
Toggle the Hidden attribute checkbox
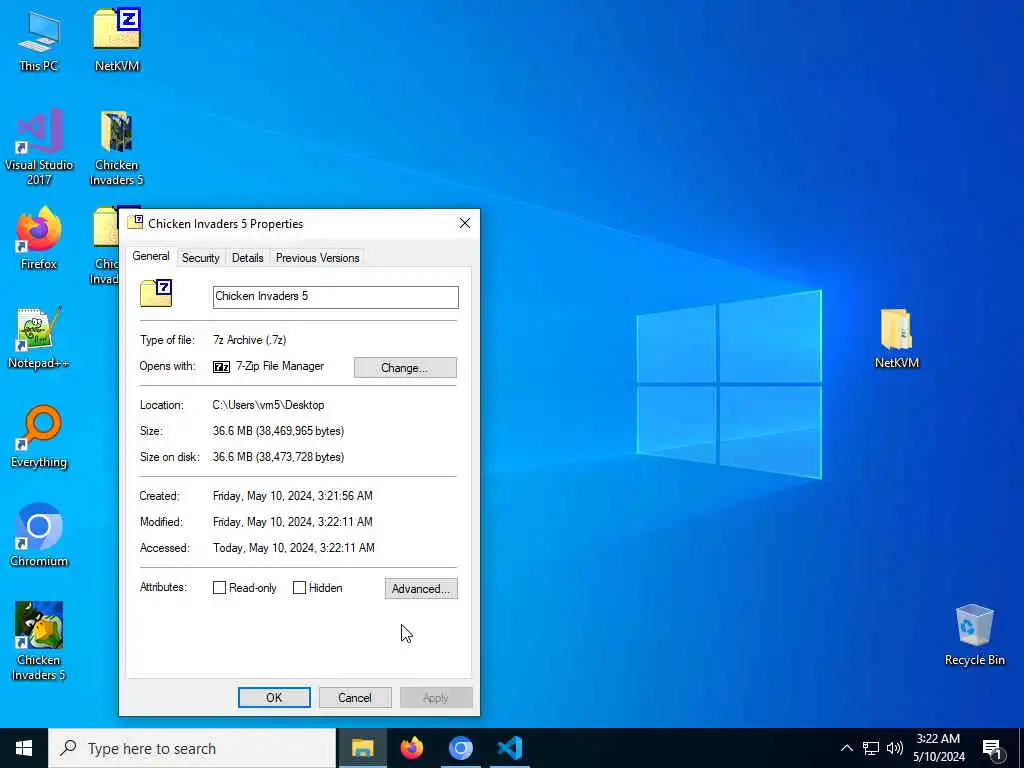click(299, 588)
